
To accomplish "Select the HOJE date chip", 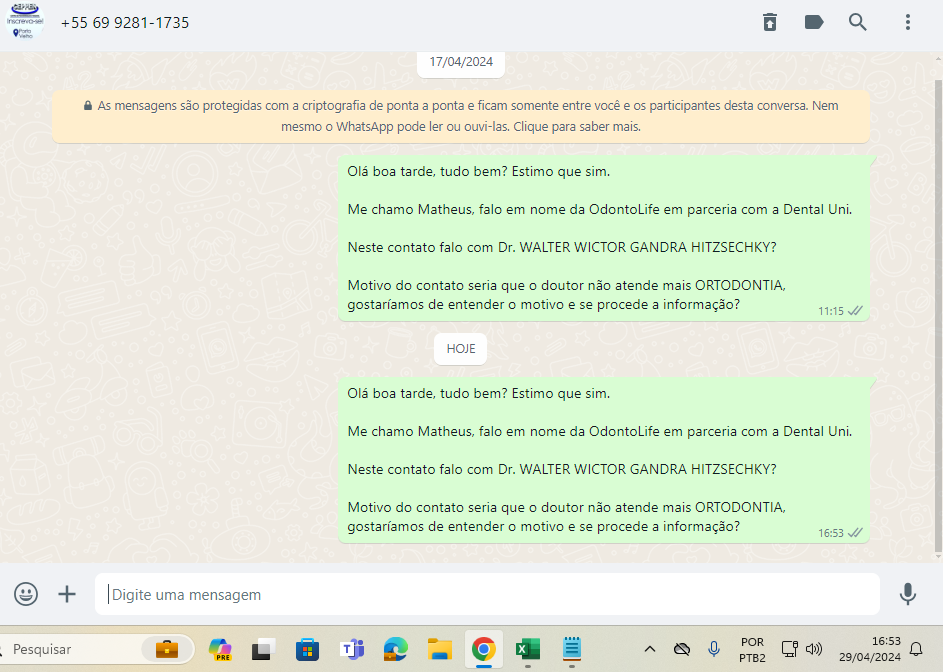I will pyautogui.click(x=461, y=349).
